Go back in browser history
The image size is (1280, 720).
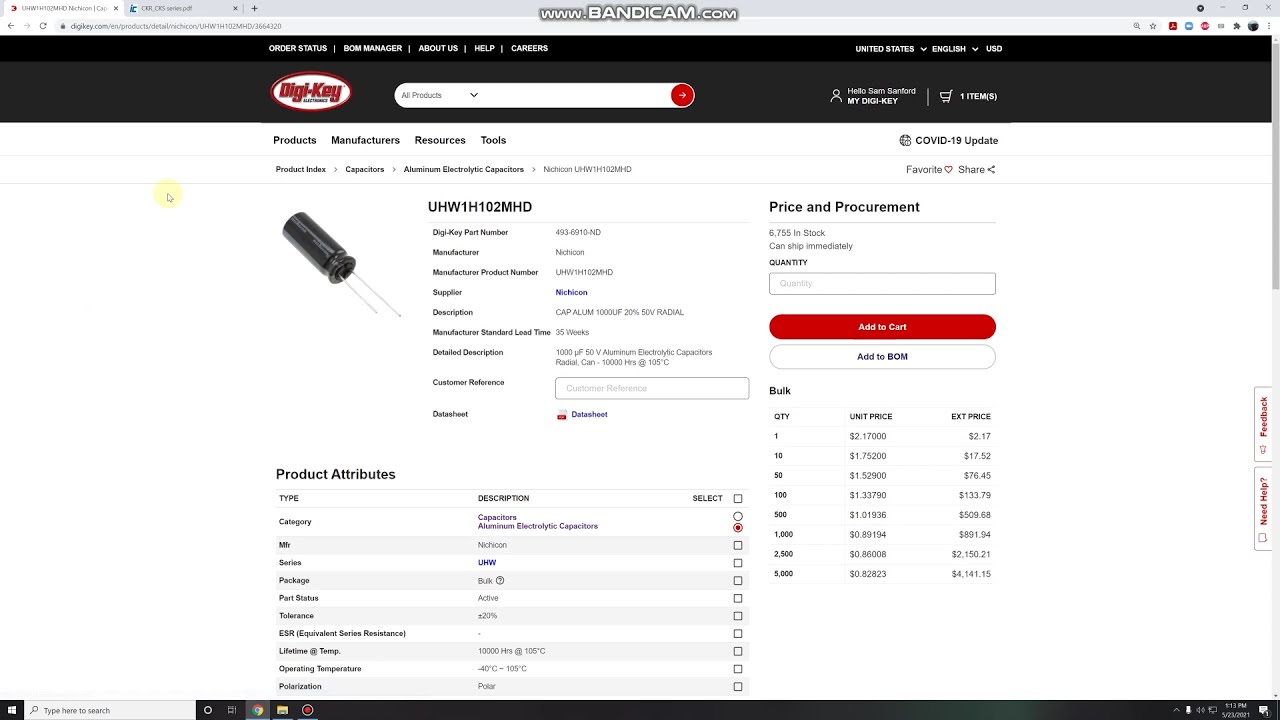pyautogui.click(x=11, y=26)
